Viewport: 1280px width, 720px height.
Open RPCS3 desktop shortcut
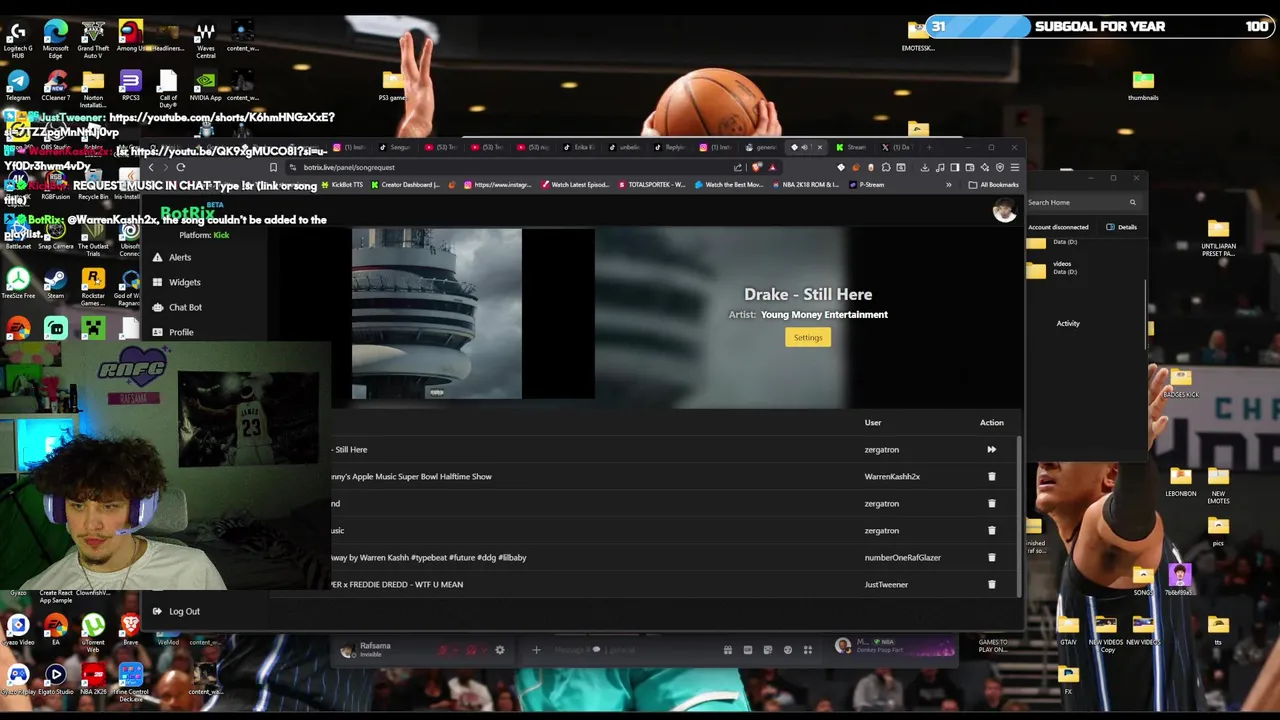[x=130, y=86]
